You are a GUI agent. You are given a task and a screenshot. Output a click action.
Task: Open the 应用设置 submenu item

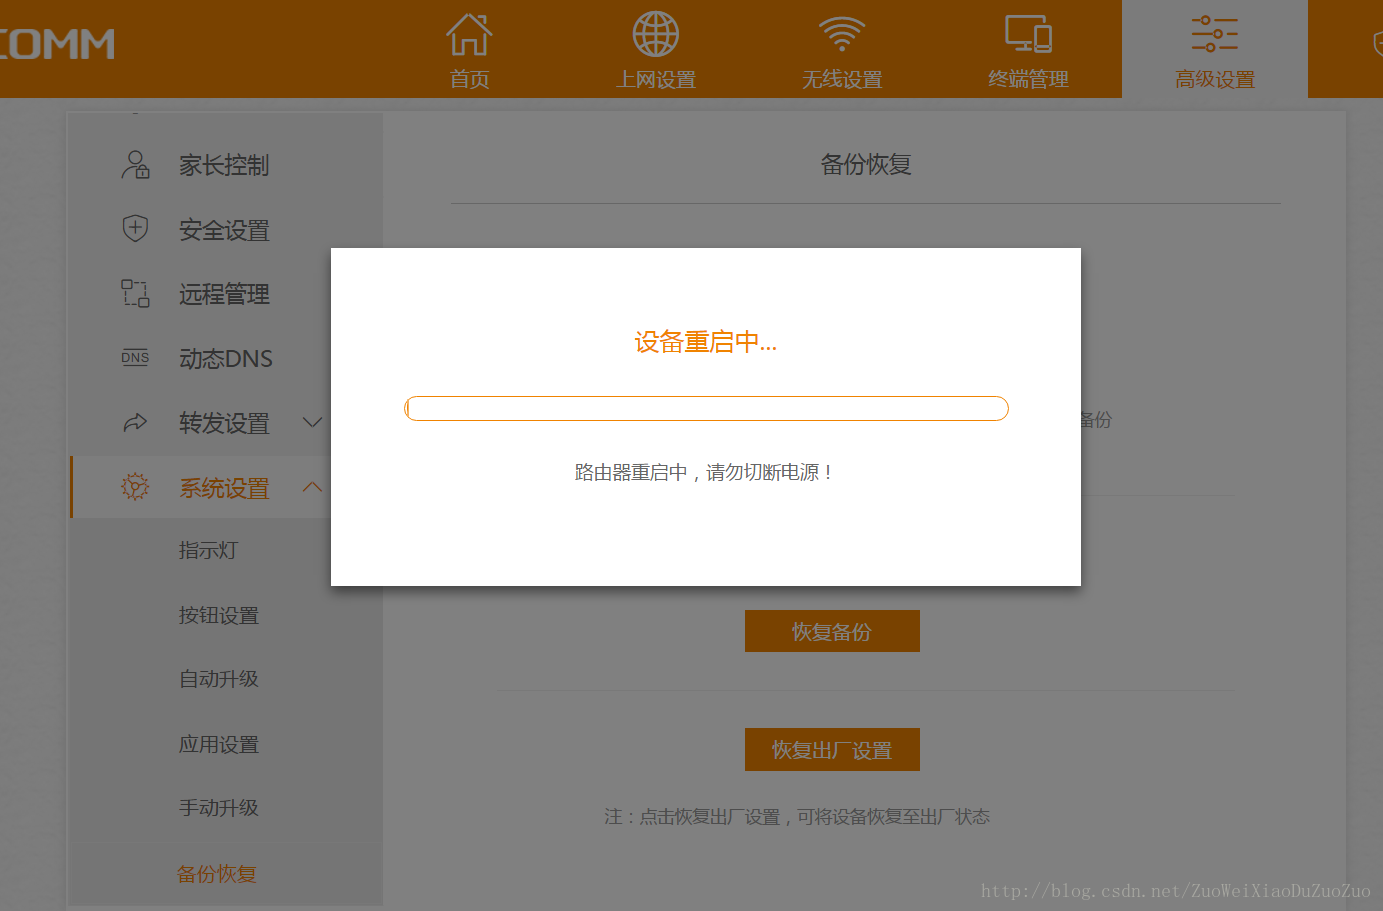(219, 744)
